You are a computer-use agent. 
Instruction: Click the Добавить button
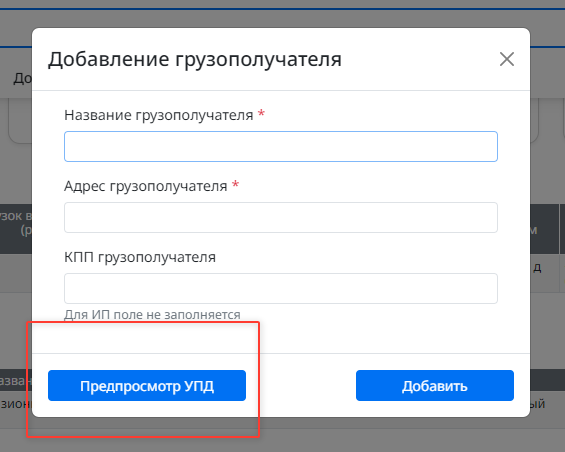435,385
